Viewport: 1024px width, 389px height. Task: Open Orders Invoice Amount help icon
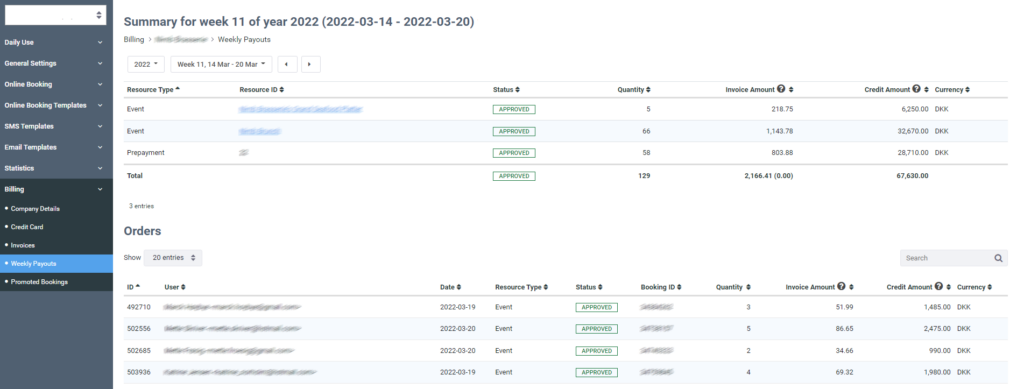click(842, 287)
